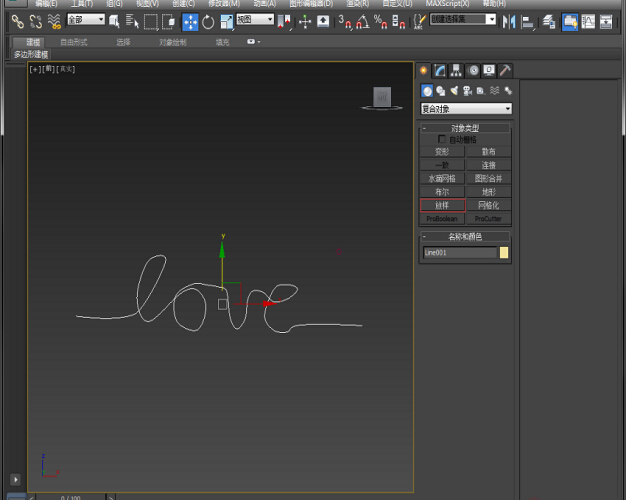Select the Helpers category icon
This screenshot has width=626, height=500.
tap(481, 91)
